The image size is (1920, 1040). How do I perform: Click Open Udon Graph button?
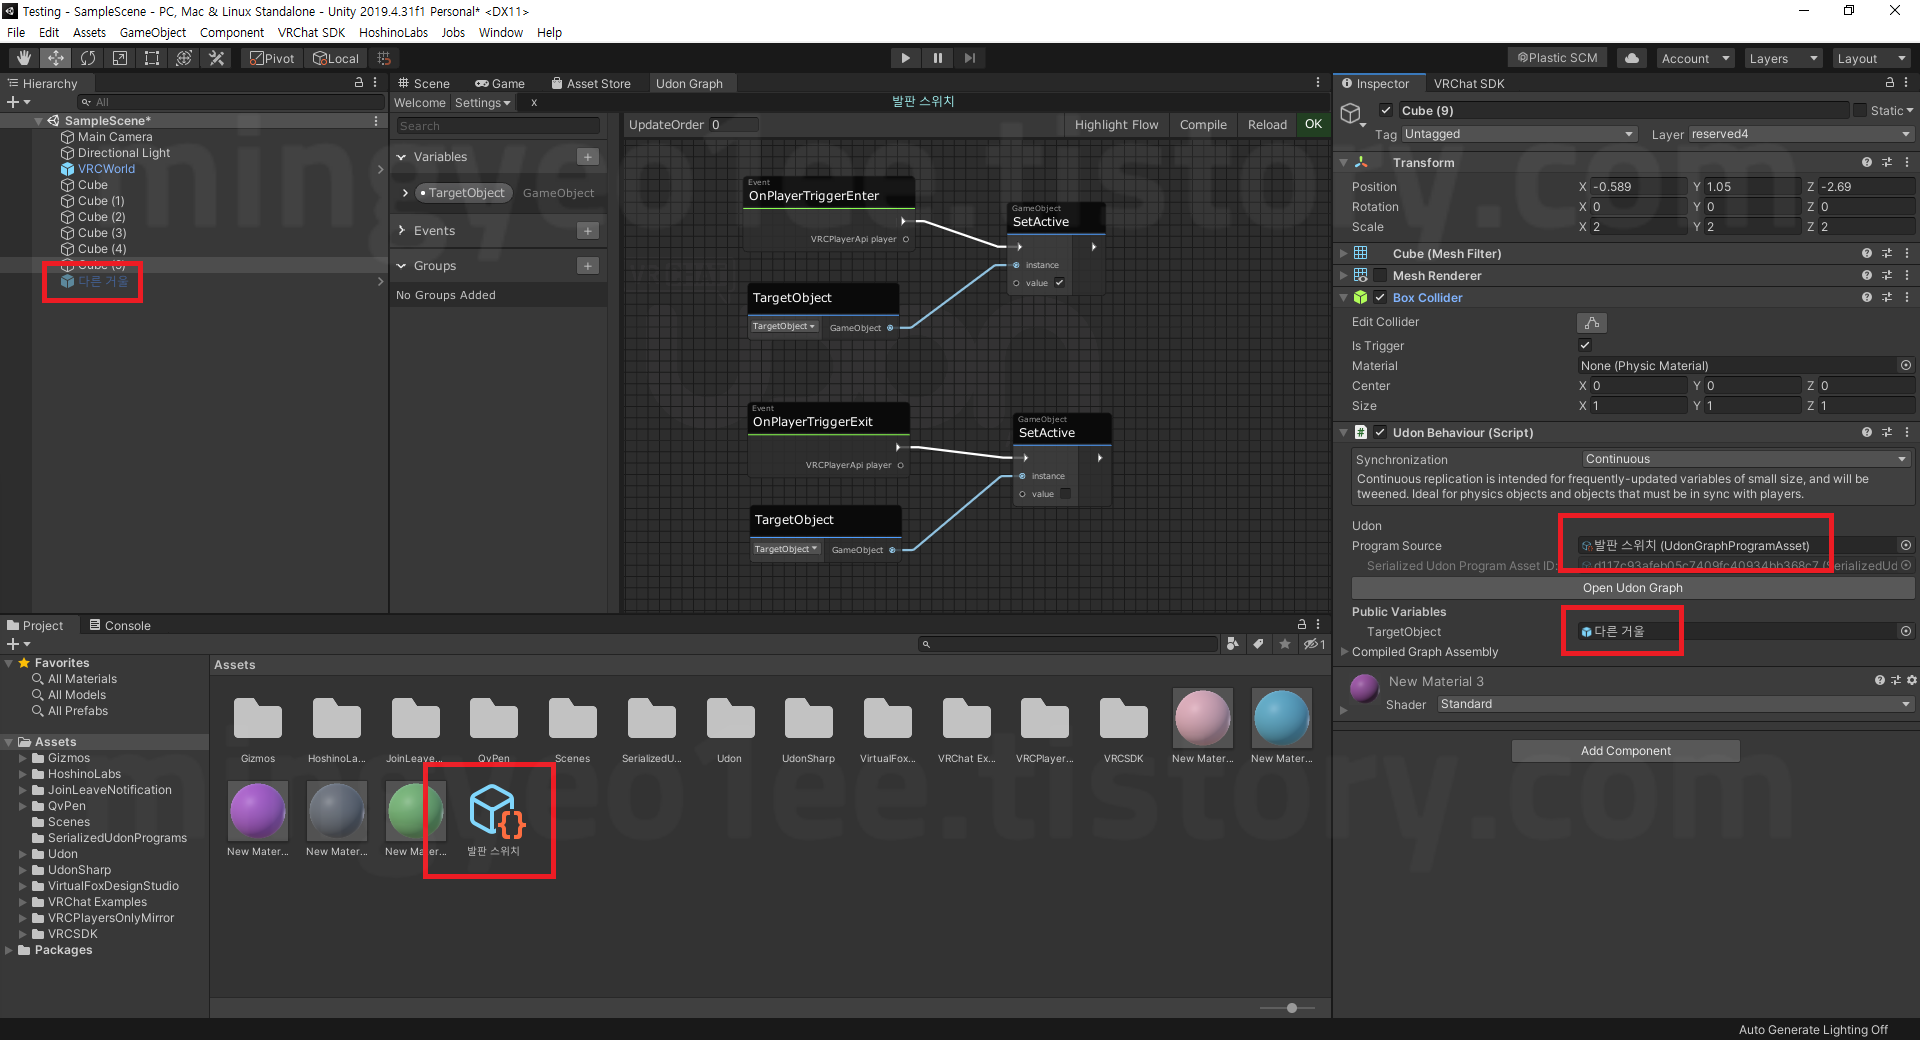(1632, 587)
